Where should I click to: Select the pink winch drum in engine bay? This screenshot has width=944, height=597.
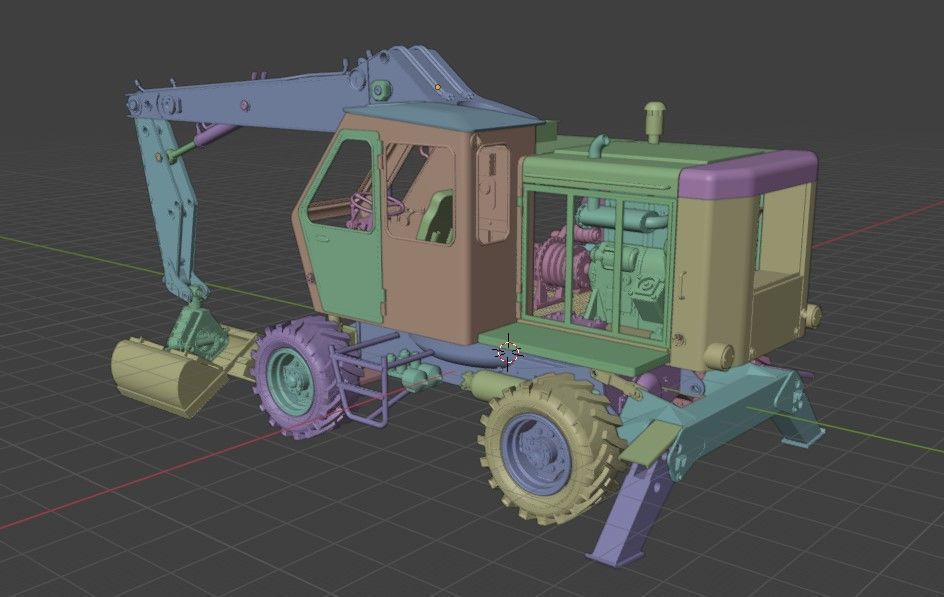(x=561, y=262)
